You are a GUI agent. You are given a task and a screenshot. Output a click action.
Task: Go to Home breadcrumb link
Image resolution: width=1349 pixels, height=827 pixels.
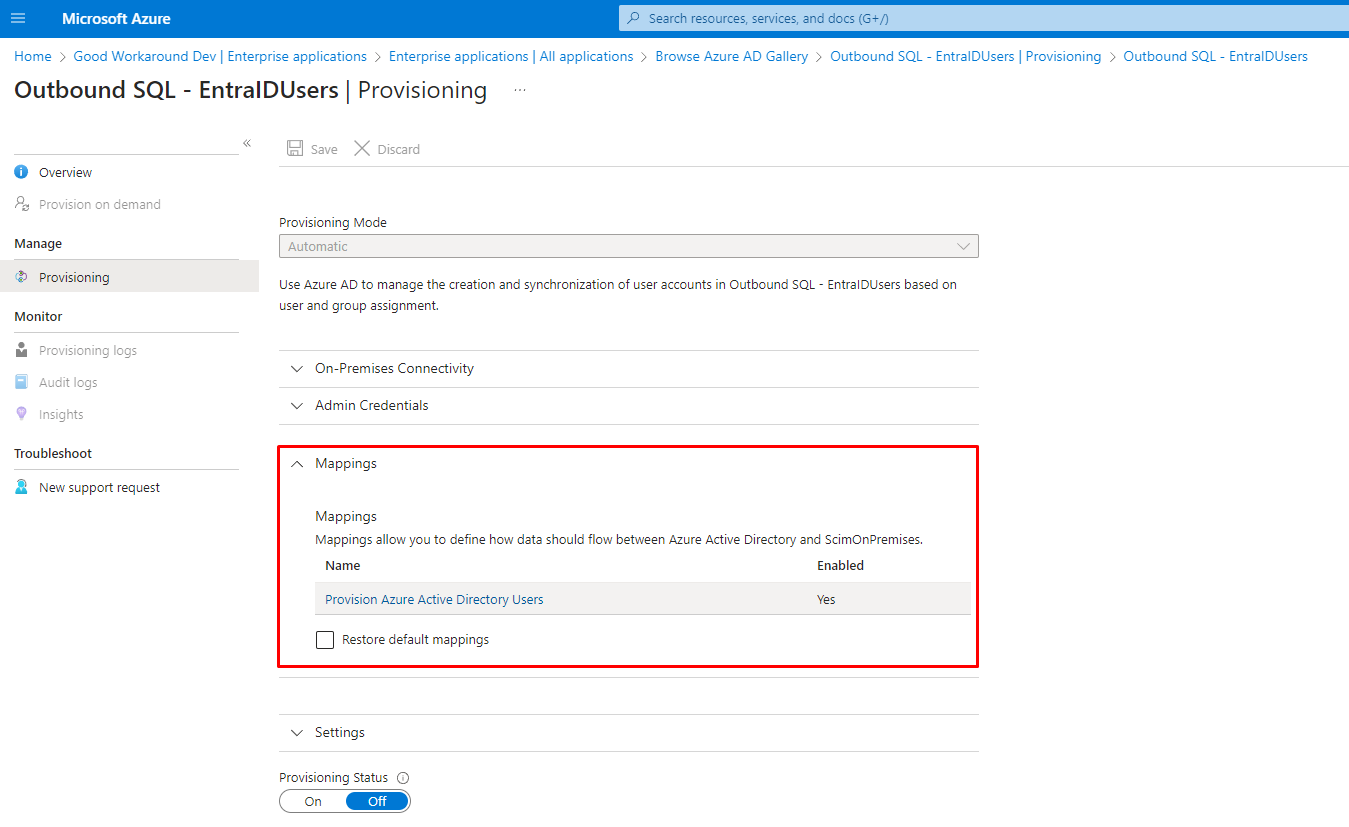[x=33, y=57]
